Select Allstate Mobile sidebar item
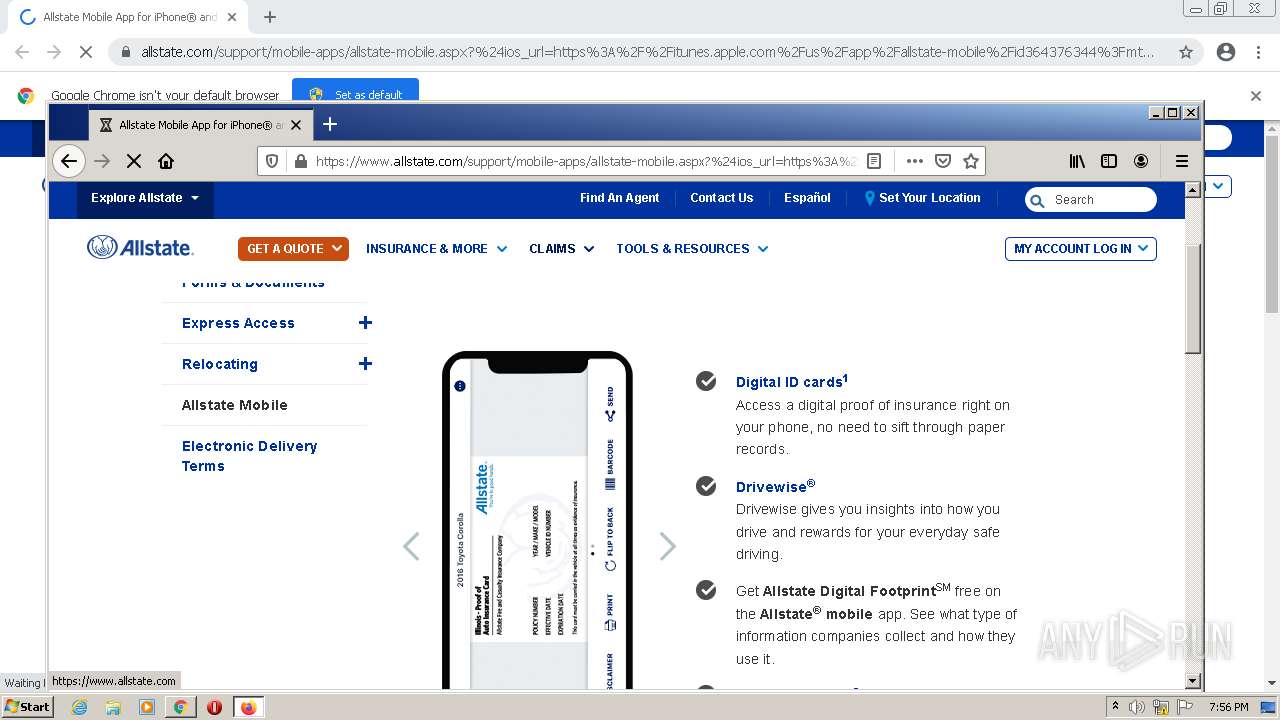This screenshot has height=720, width=1280. point(235,405)
